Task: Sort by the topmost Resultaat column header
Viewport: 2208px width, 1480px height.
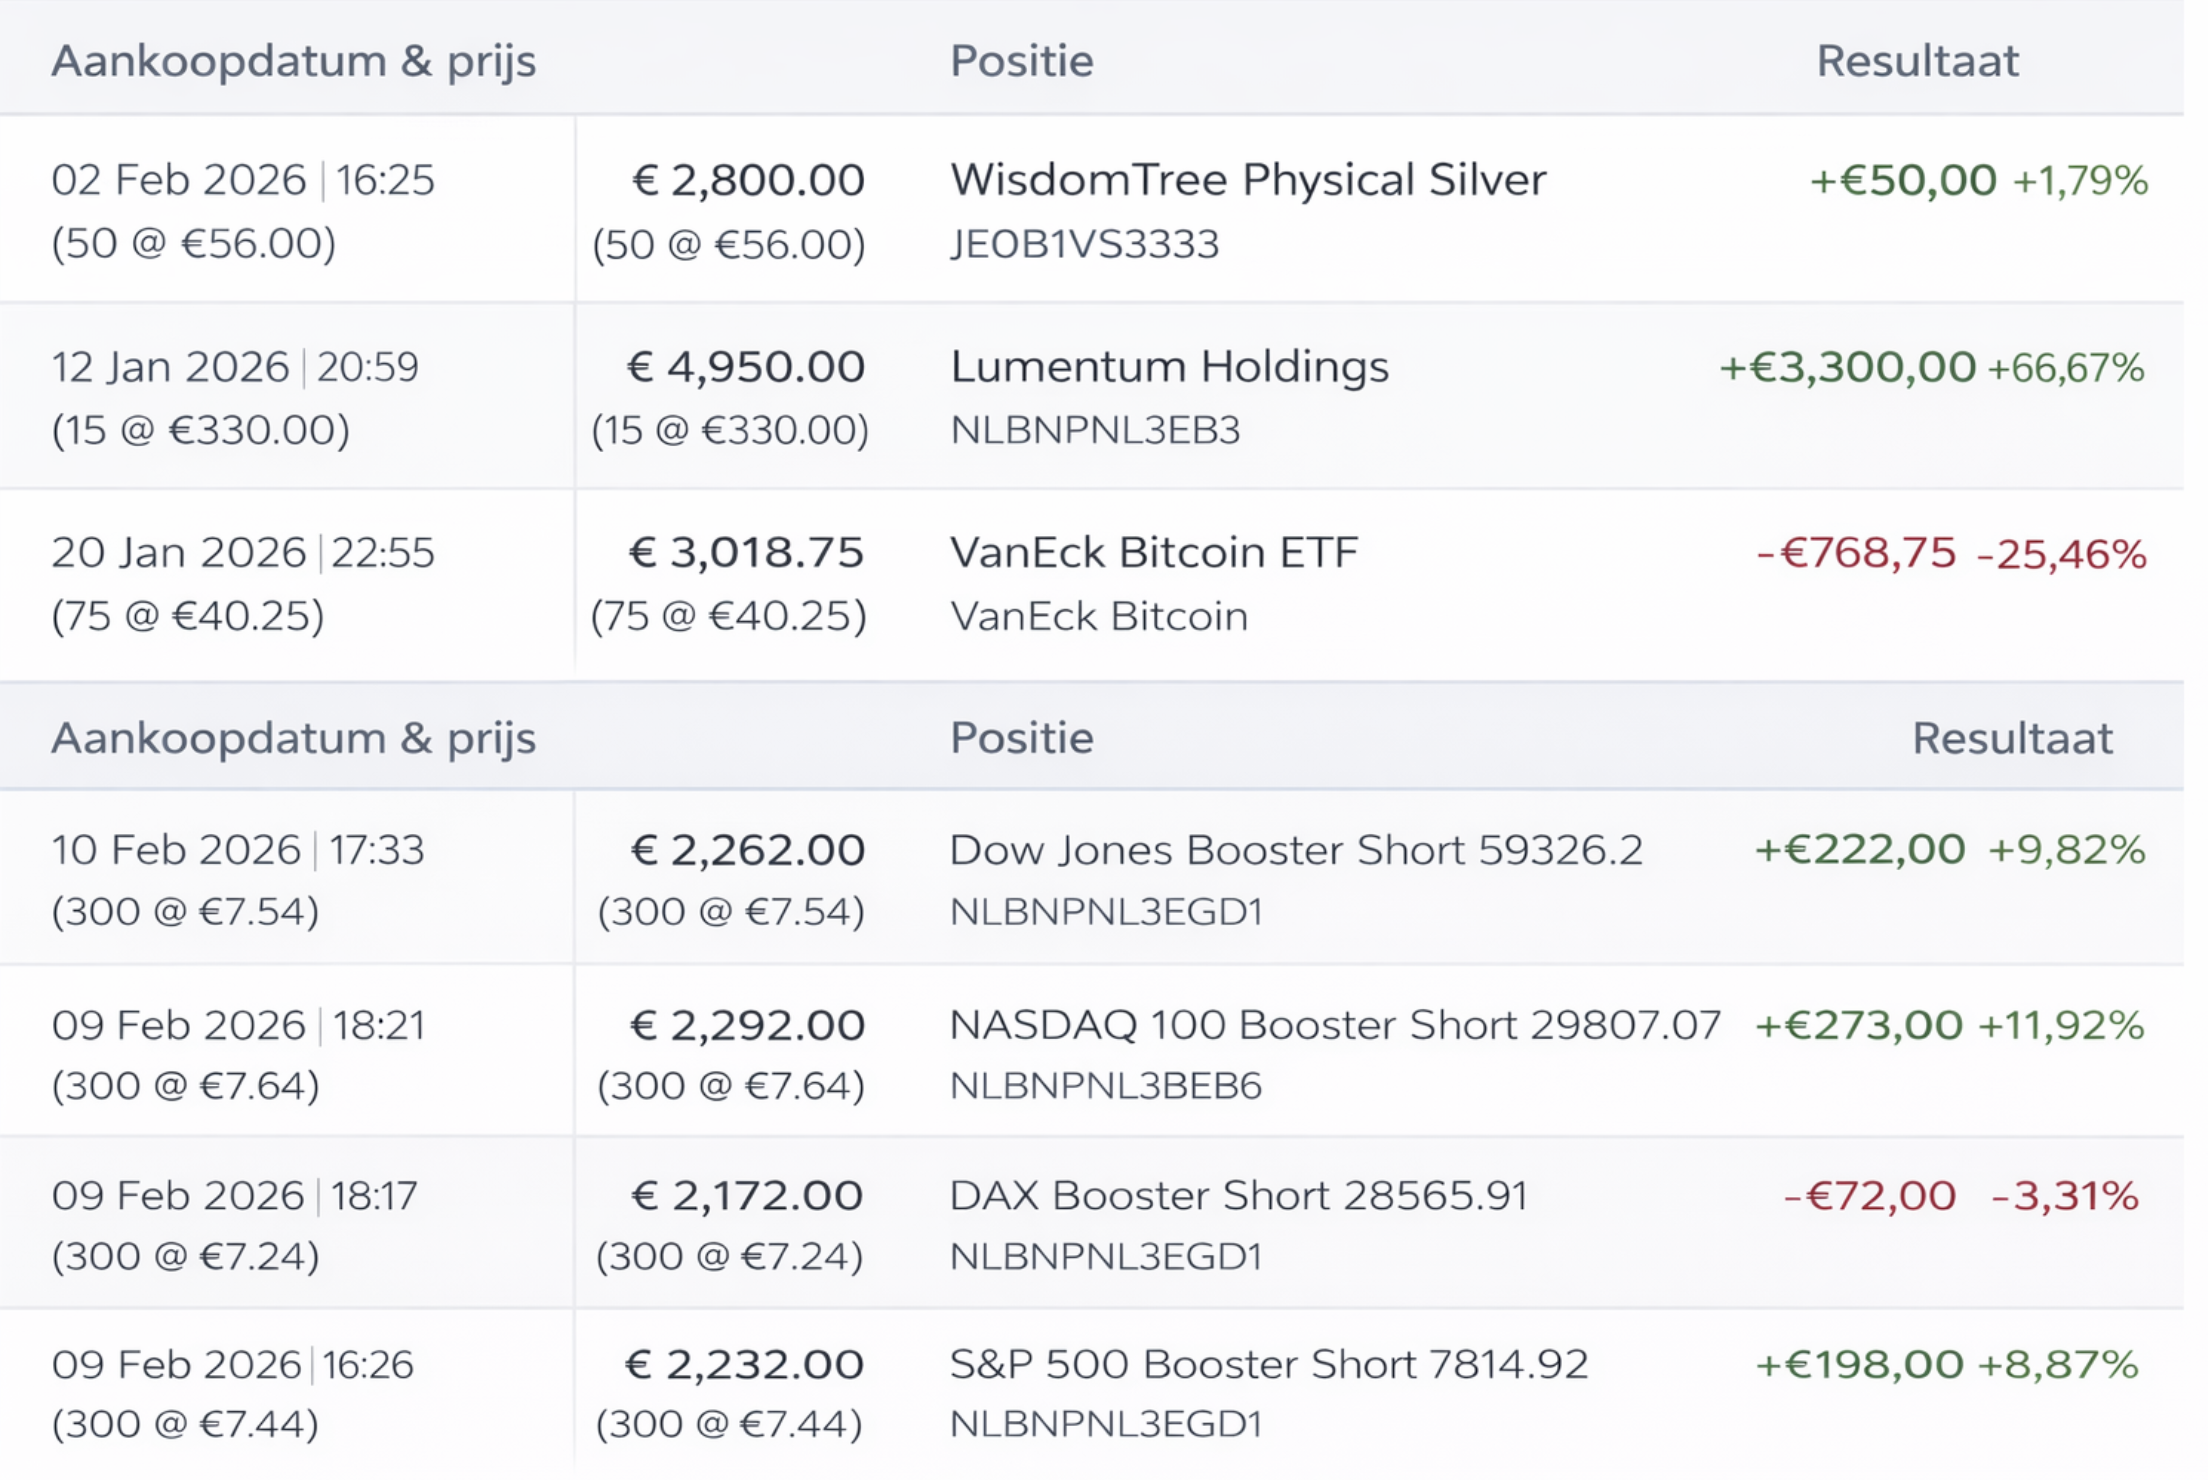Action: click(1917, 61)
